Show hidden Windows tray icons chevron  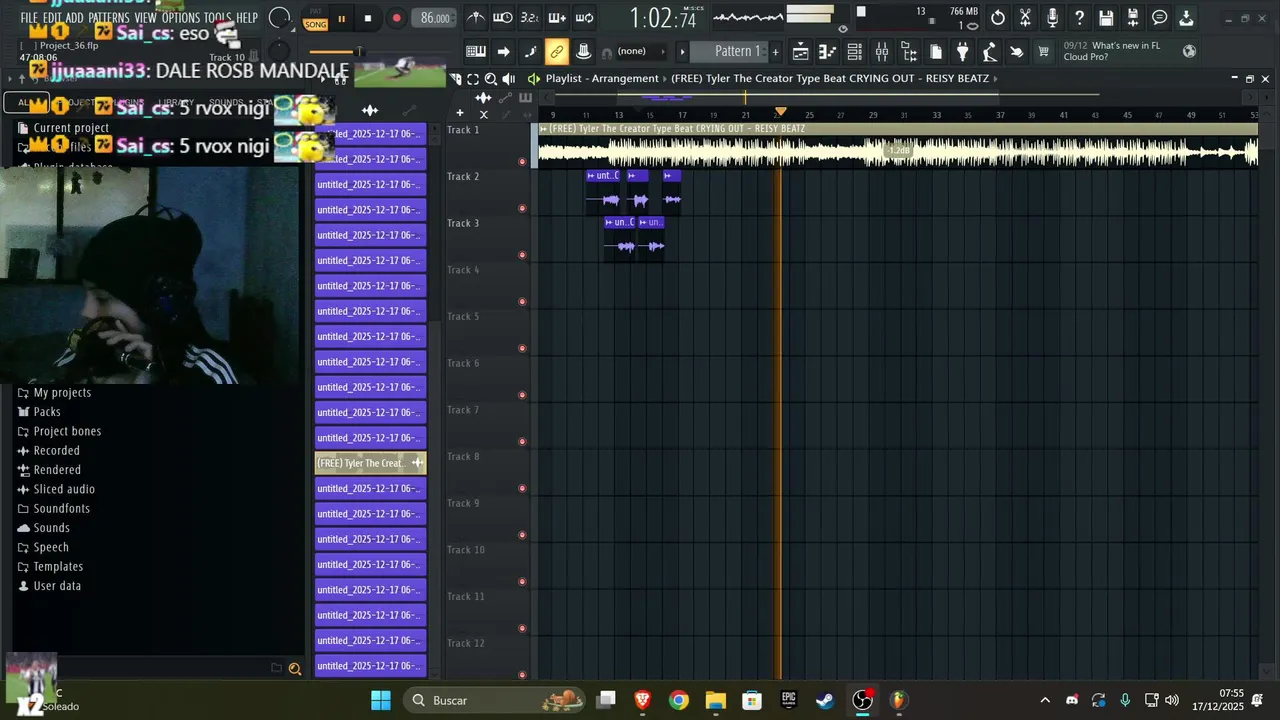pyautogui.click(x=1045, y=700)
